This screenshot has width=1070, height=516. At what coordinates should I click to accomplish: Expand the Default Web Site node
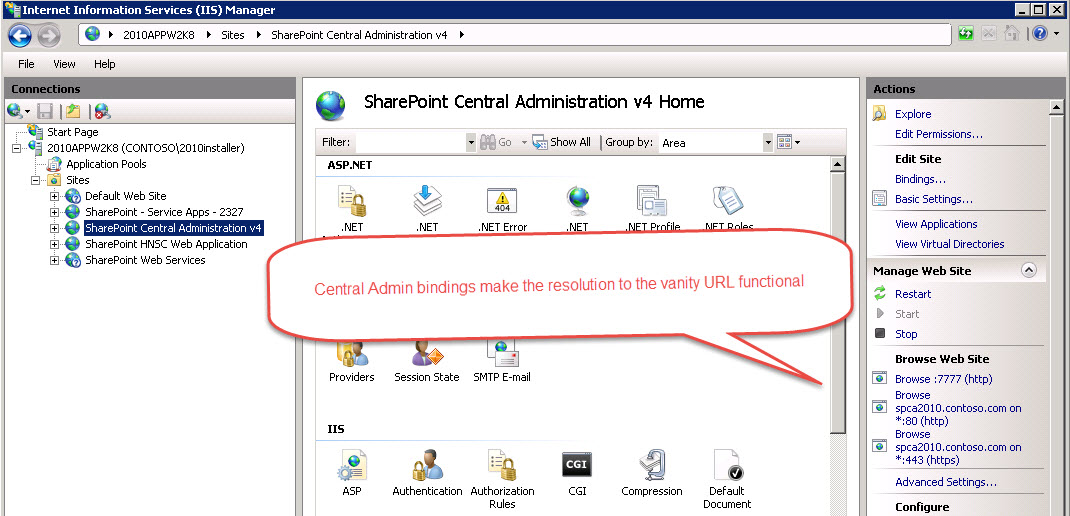point(55,196)
